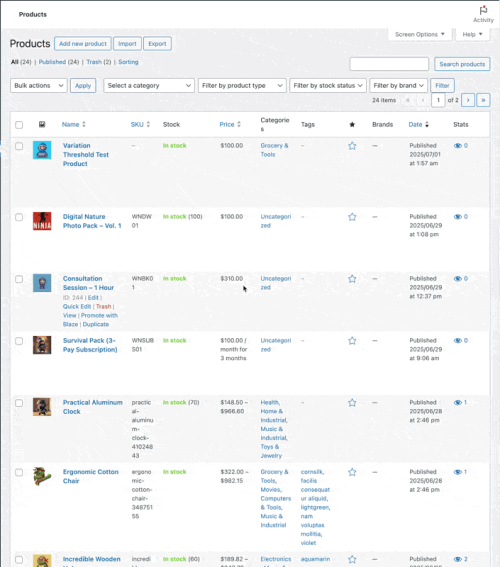Open Digital Nature Photo Pack NINJA thumbnail

42,221
